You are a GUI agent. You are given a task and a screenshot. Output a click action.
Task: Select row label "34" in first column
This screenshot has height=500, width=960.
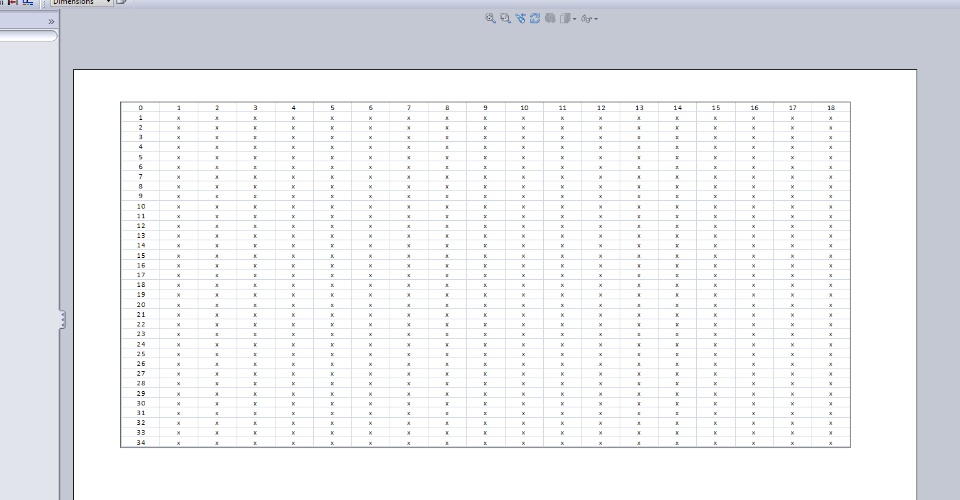(x=141, y=442)
